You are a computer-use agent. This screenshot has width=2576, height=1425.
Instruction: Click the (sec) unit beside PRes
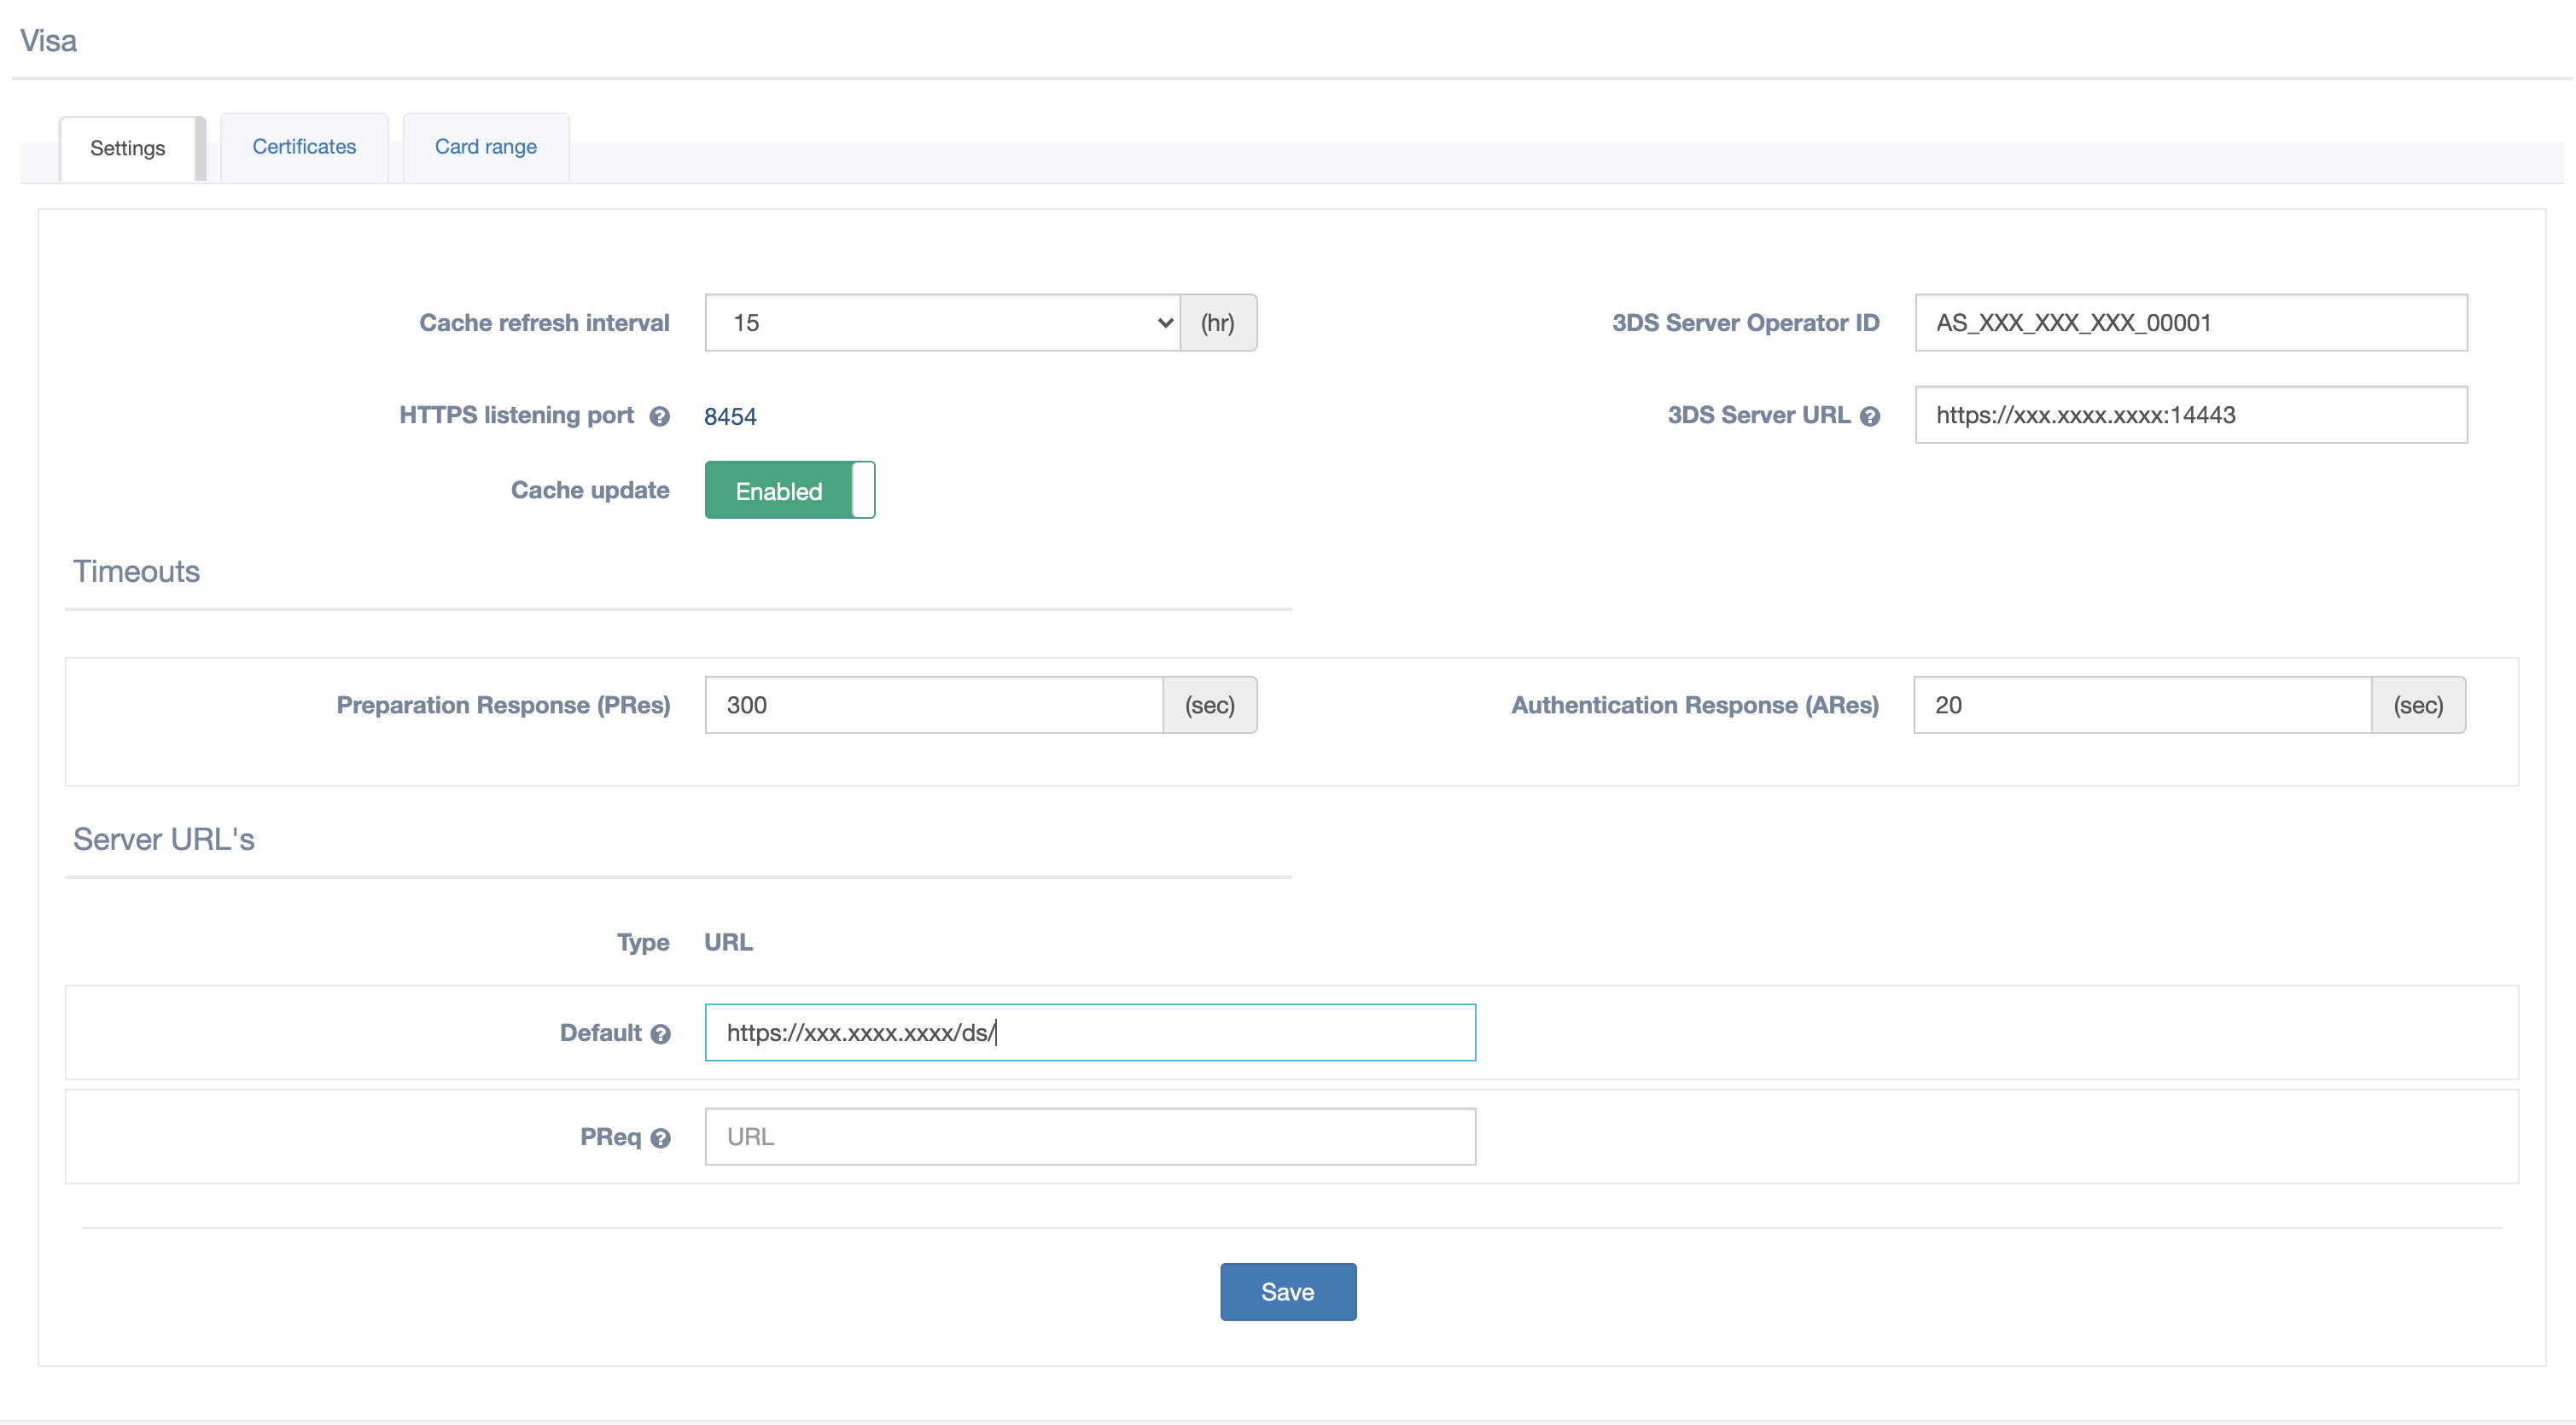1210,705
